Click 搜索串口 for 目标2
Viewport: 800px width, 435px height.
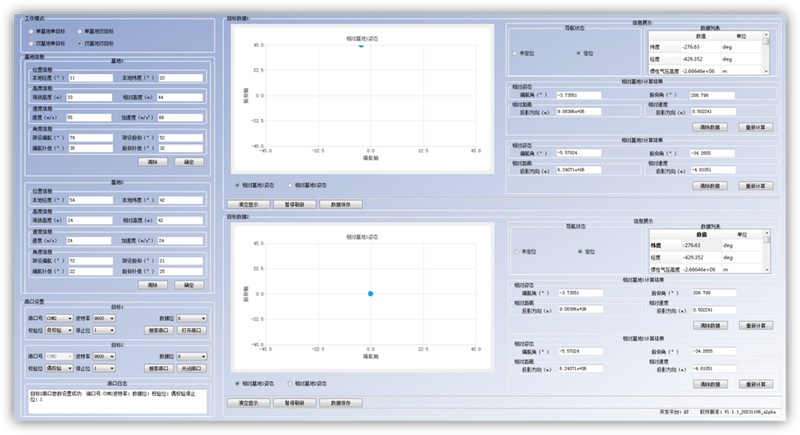159,368
